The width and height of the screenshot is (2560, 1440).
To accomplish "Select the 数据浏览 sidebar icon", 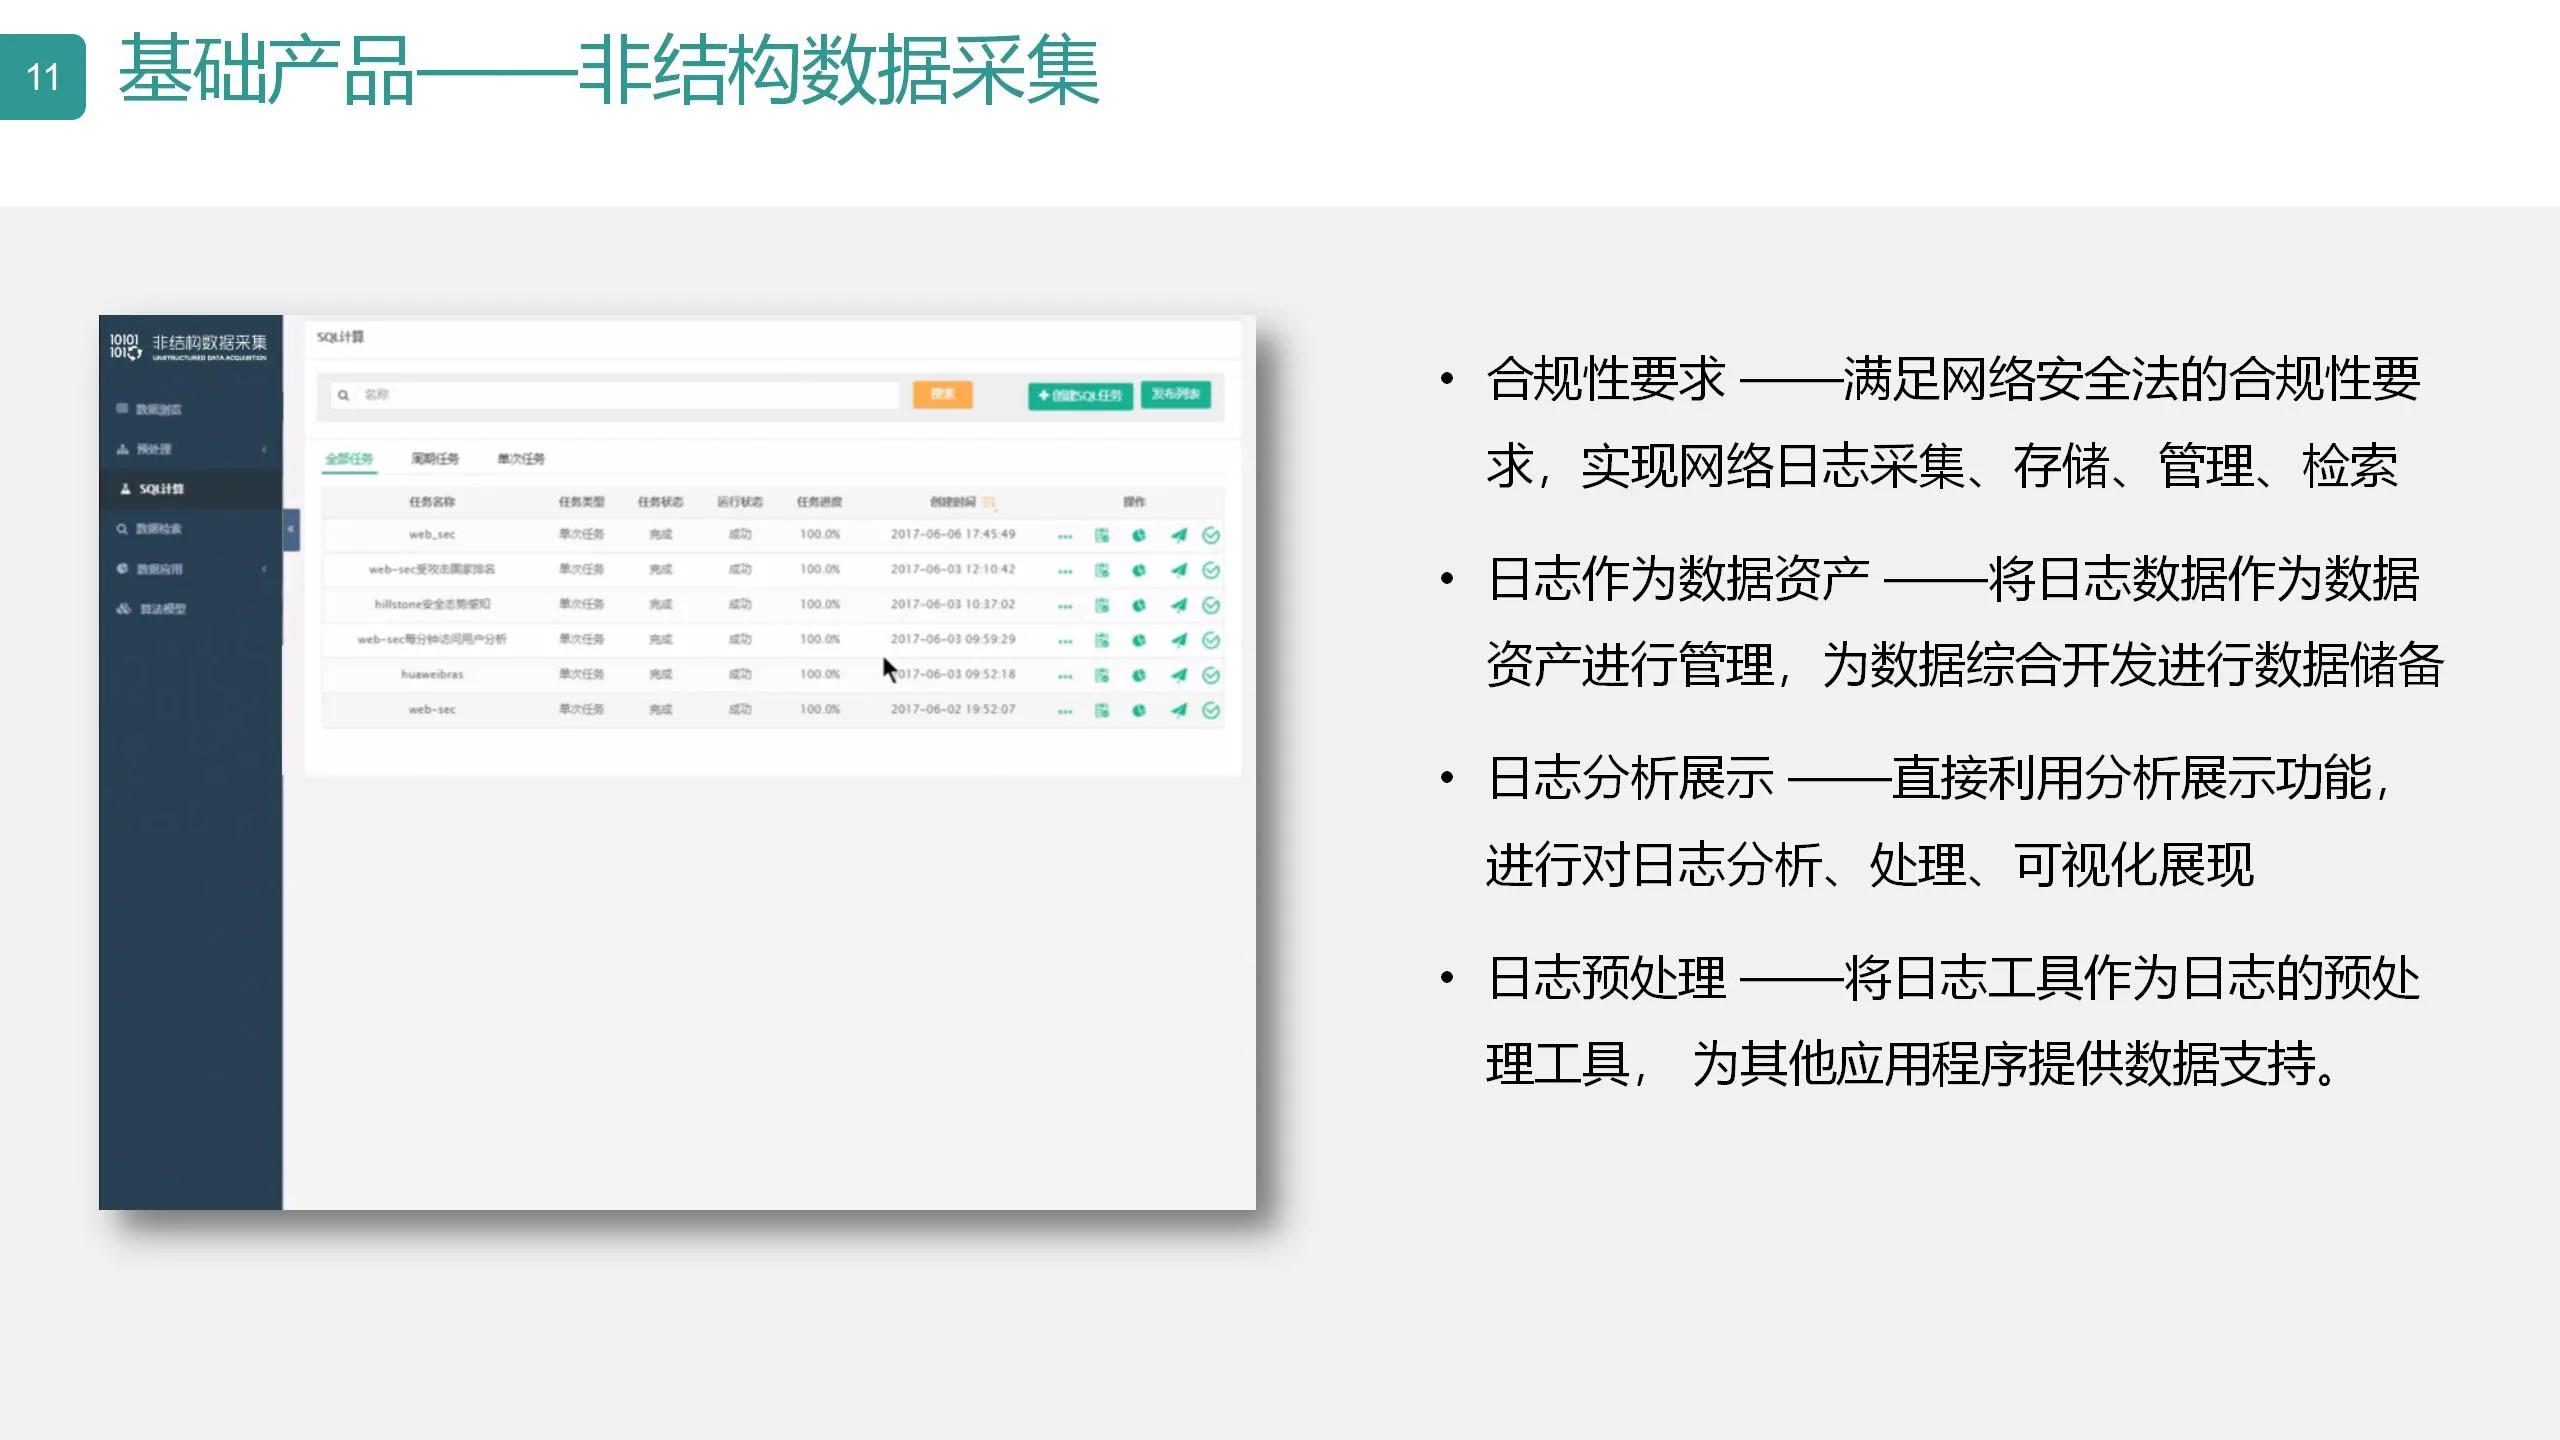I will pos(123,410).
